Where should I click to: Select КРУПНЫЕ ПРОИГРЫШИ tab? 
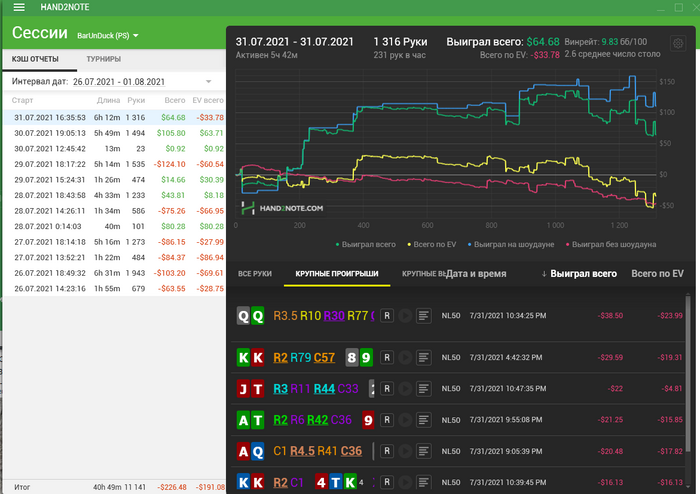coord(337,274)
